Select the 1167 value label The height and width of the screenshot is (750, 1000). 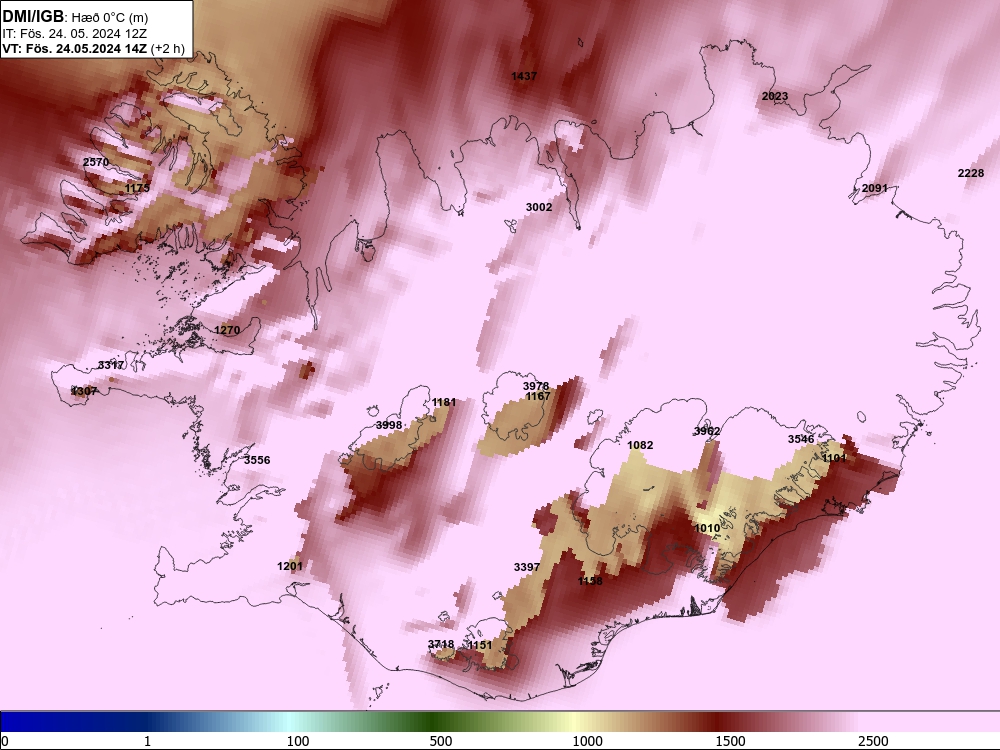point(538,397)
